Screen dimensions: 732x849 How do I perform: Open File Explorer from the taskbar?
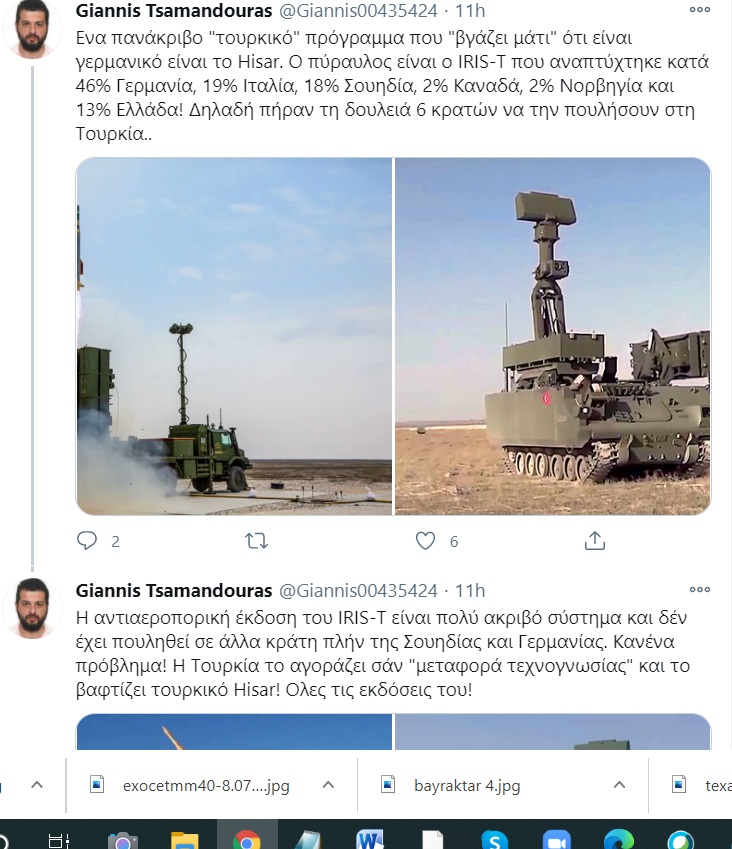(184, 839)
